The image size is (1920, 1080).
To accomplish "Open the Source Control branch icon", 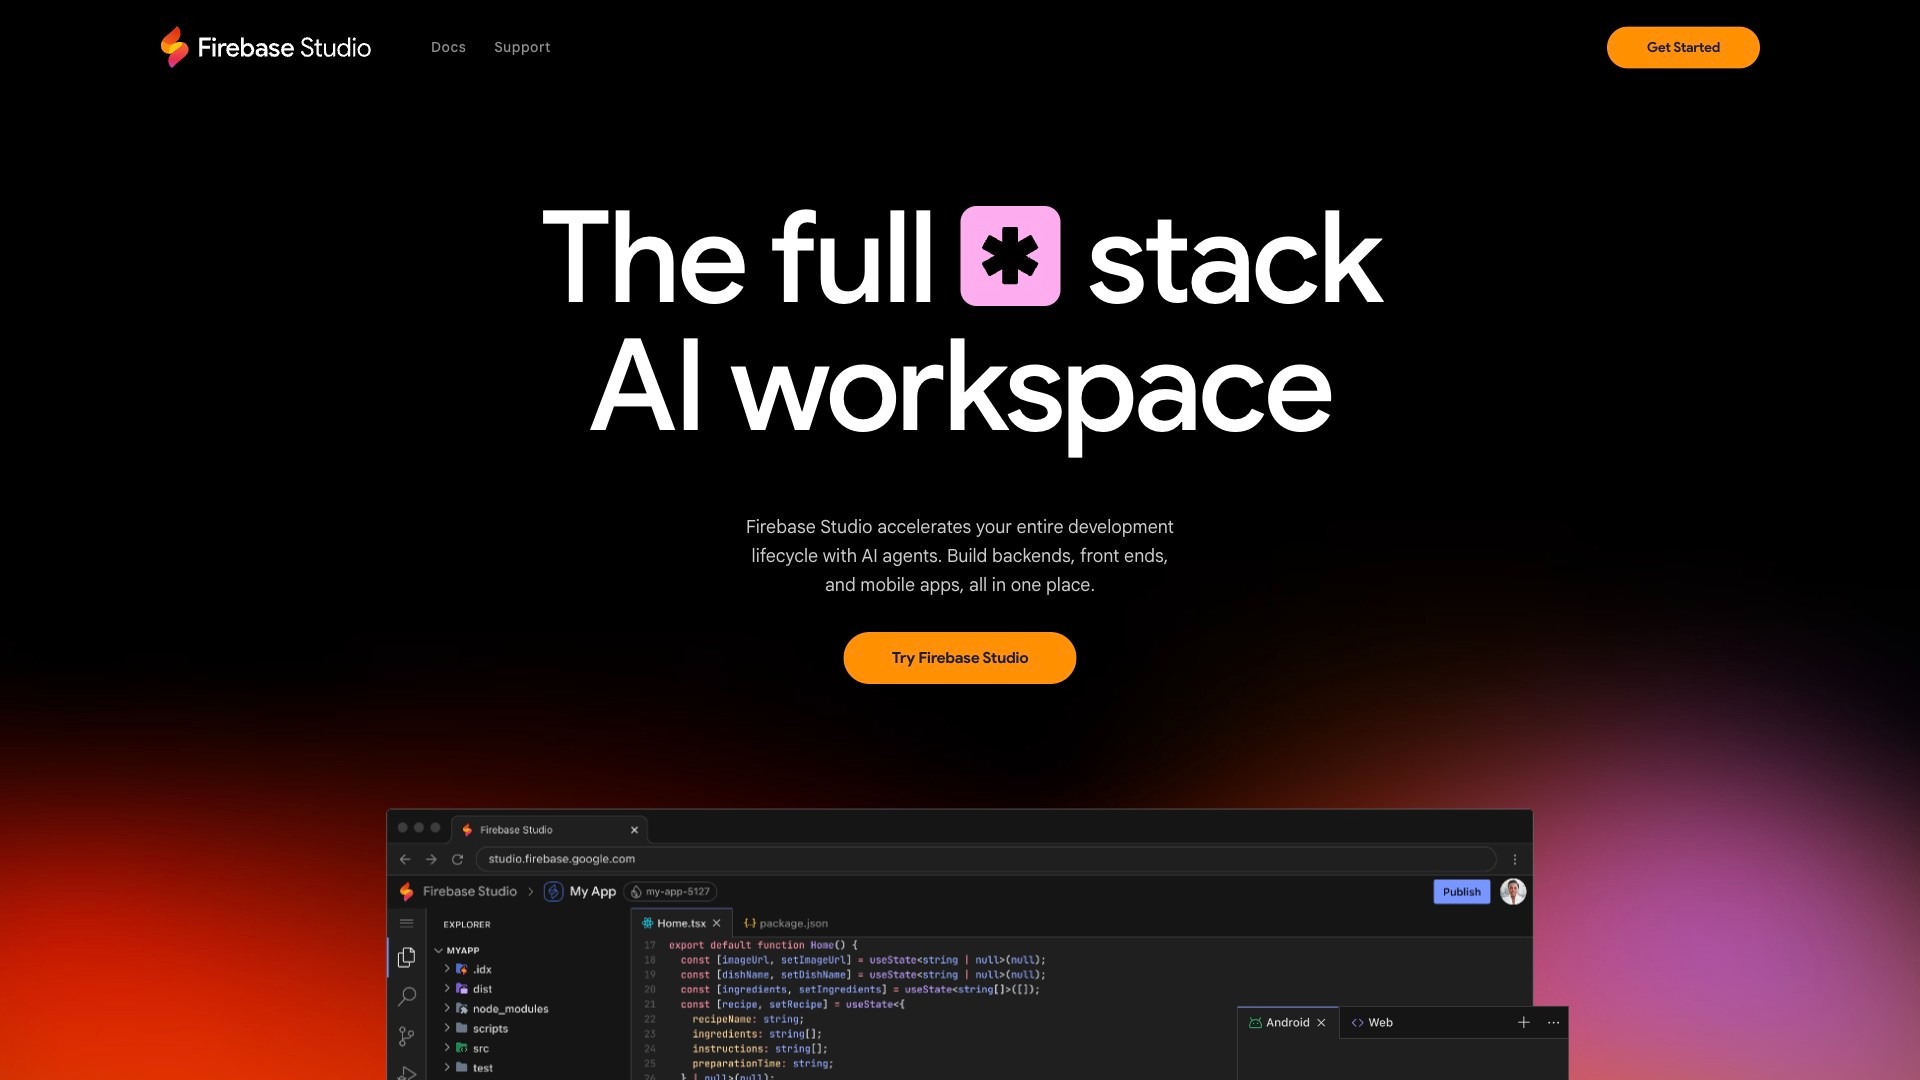I will pyautogui.click(x=406, y=1037).
